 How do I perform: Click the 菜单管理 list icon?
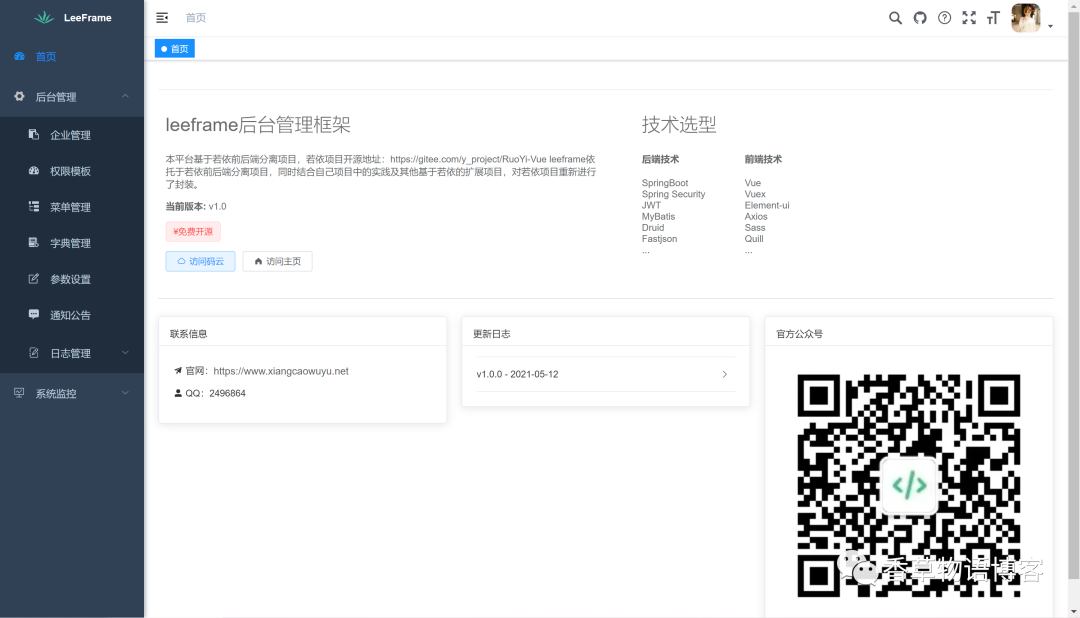pos(34,207)
